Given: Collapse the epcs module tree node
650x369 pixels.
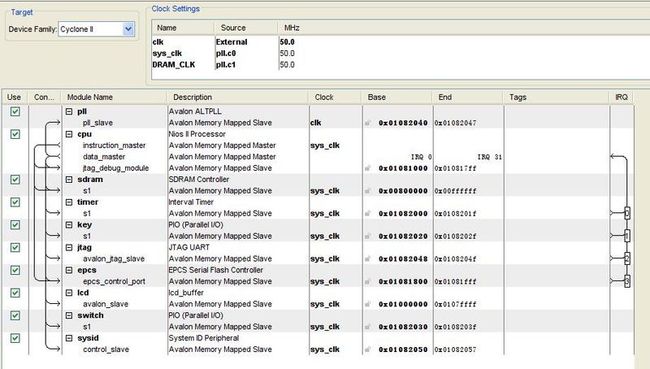Looking at the screenshot, I should click(69, 270).
